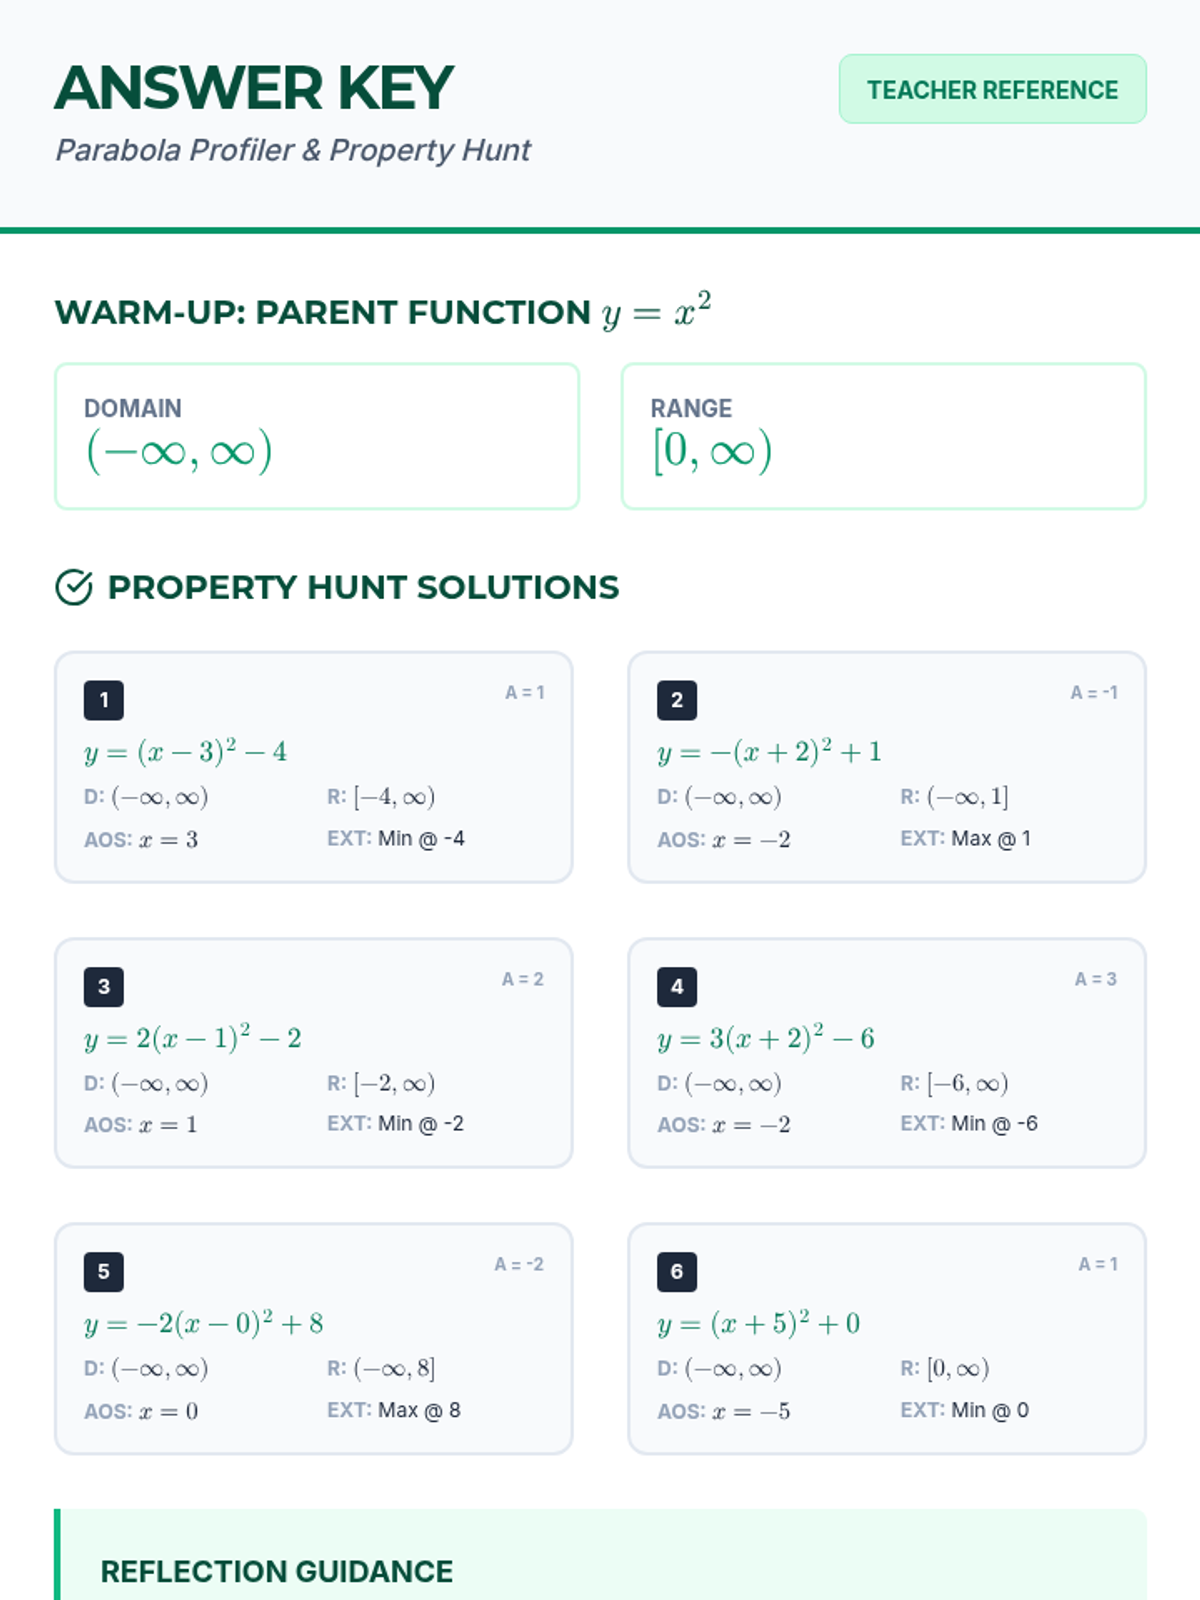This screenshot has height=1600, width=1200.
Task: Click the number 4 problem badge
Action: [x=677, y=987]
